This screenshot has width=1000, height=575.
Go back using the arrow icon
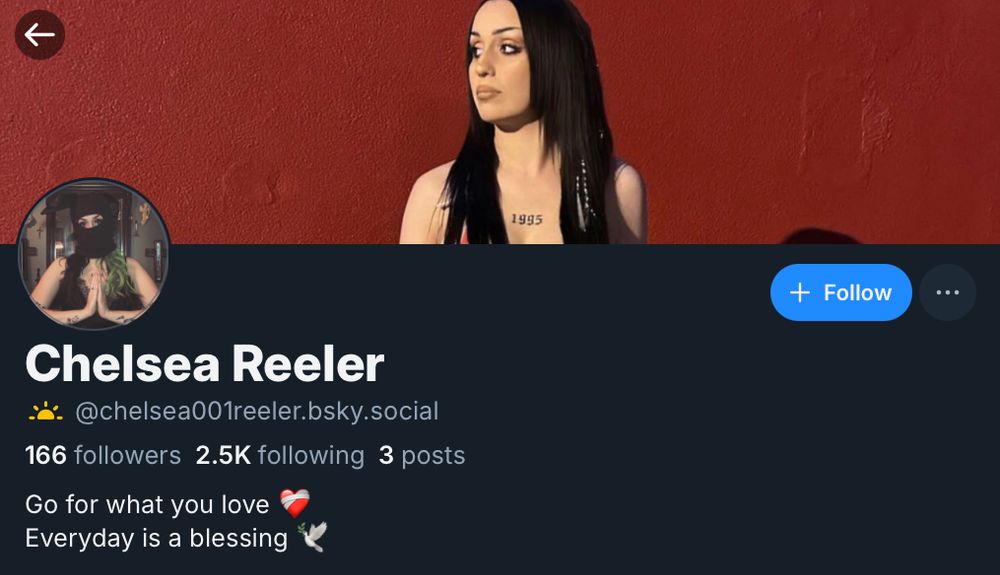40,34
